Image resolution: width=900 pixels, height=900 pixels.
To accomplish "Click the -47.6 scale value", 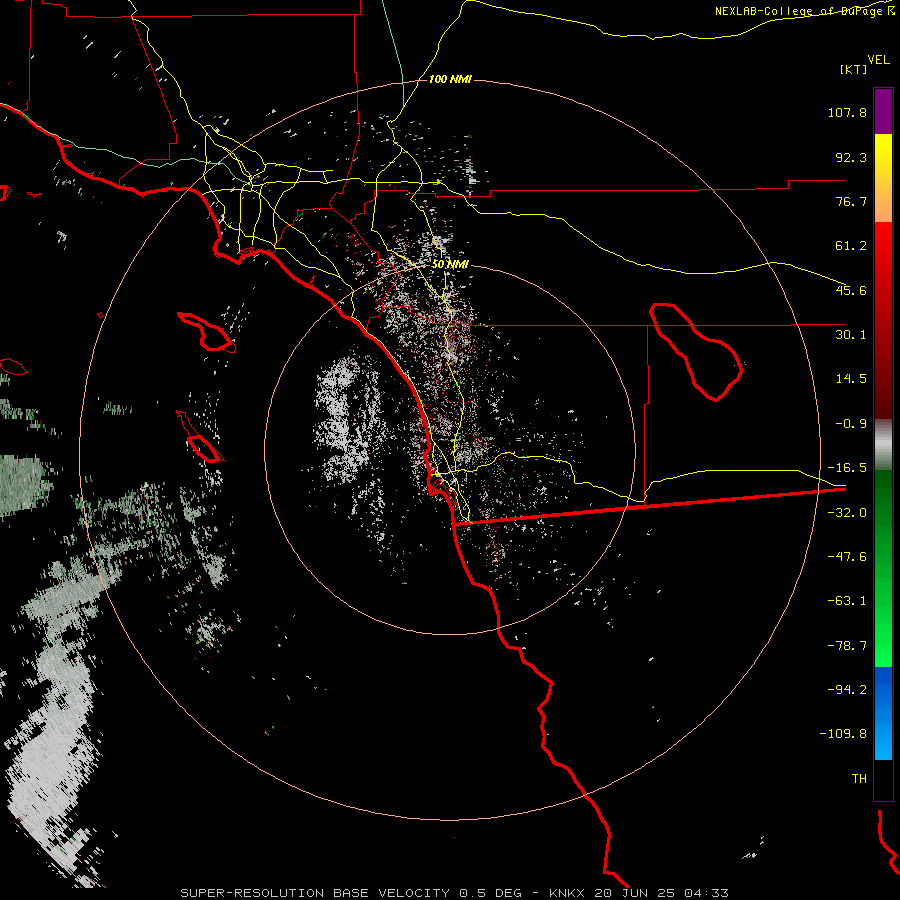I will tap(847, 557).
